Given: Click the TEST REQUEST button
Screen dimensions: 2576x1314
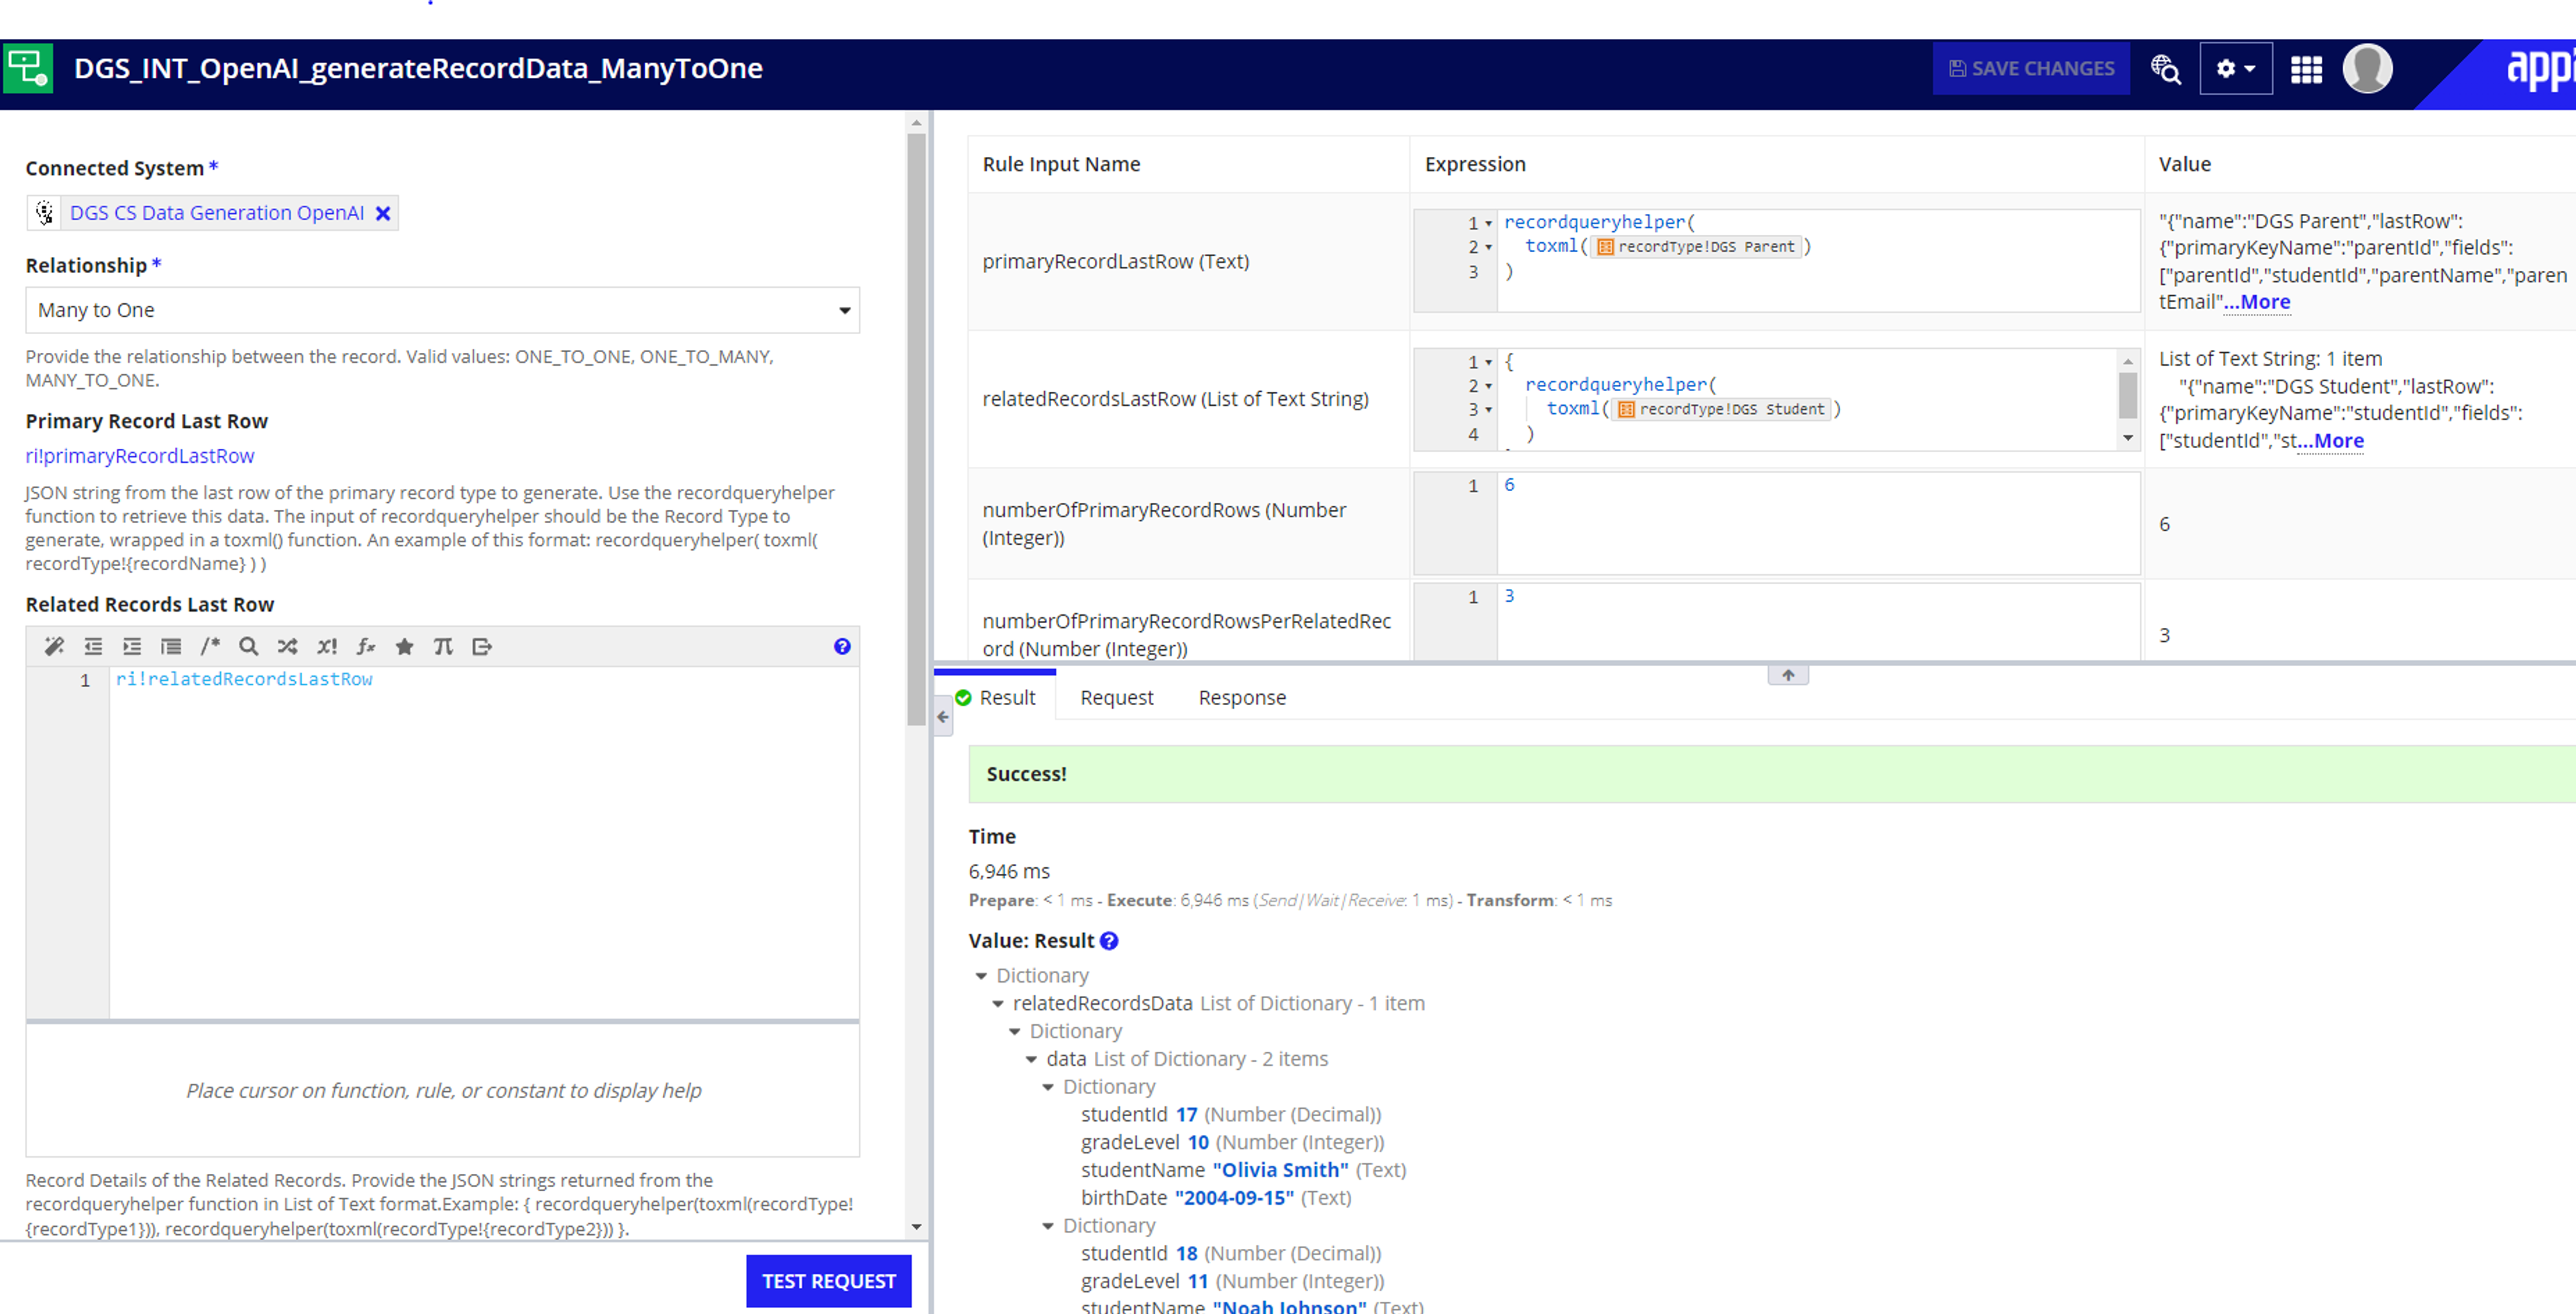Looking at the screenshot, I should pyautogui.click(x=829, y=1281).
